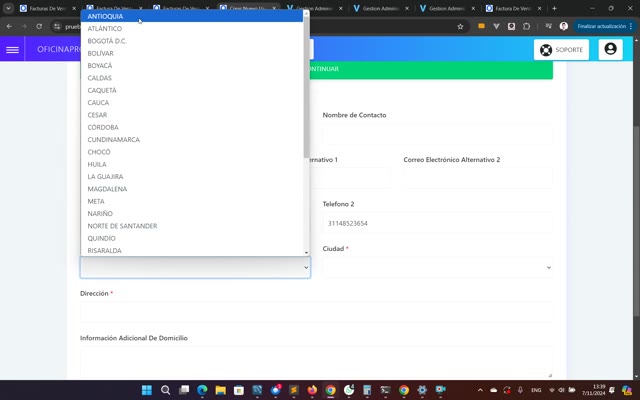Click the dropdown list scroll-down arrow
Screen dimensions: 640x400
[306, 253]
